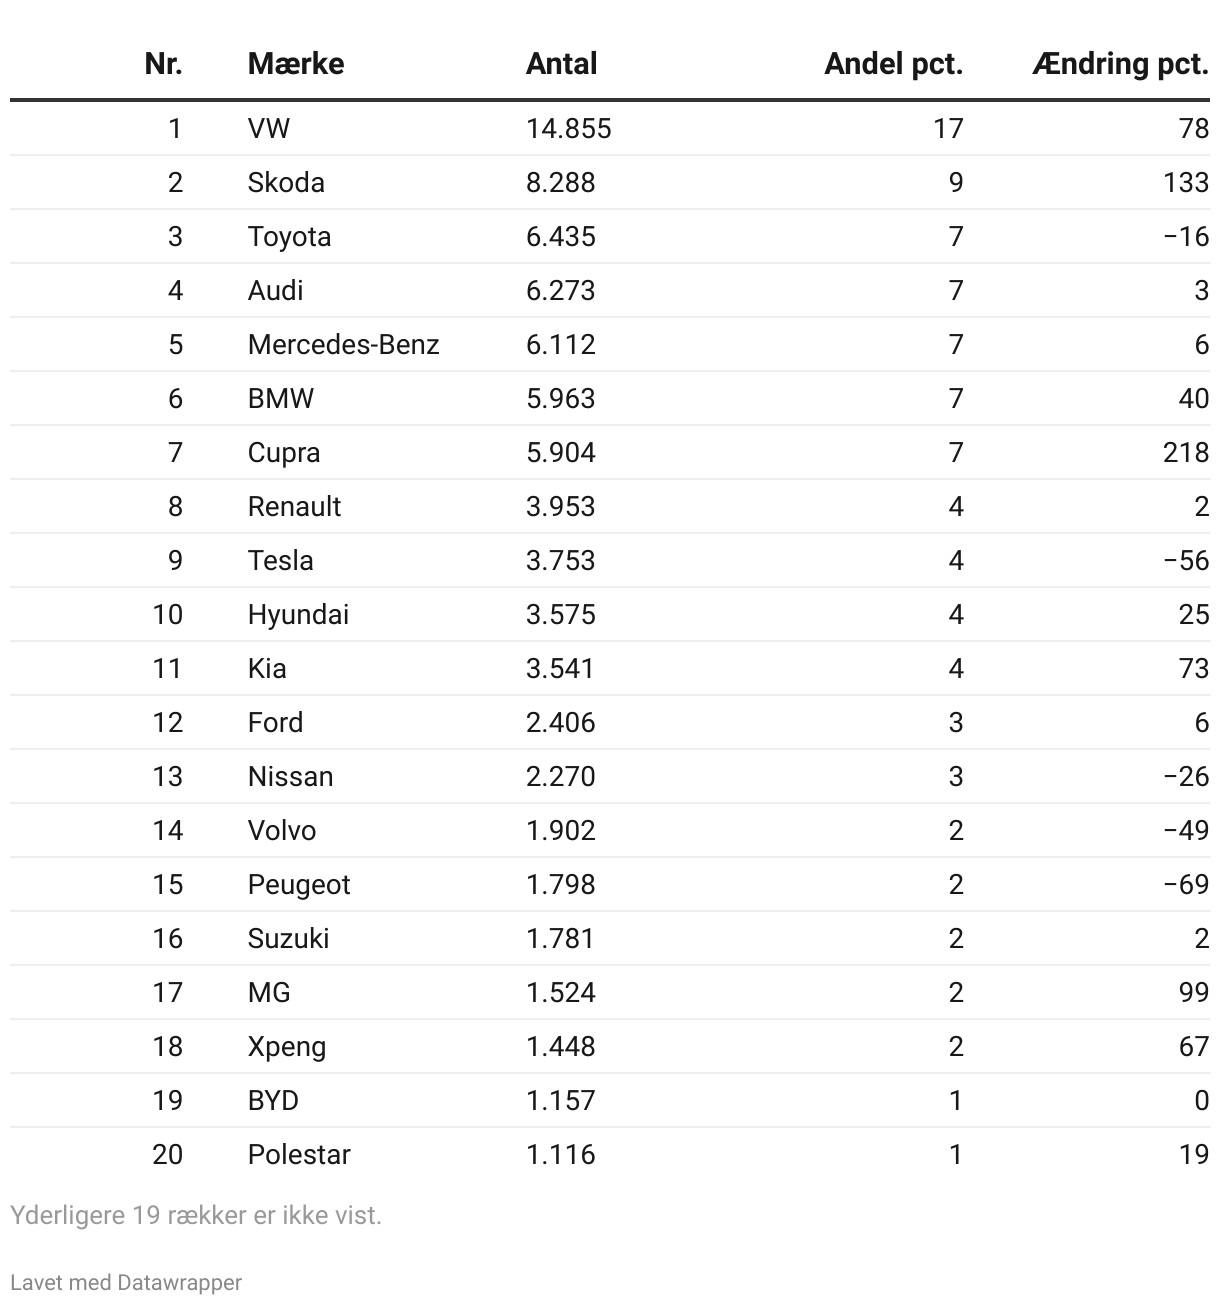The height and width of the screenshot is (1306, 1220).
Task: Select the Hyundai brand cell
Action: tap(298, 614)
